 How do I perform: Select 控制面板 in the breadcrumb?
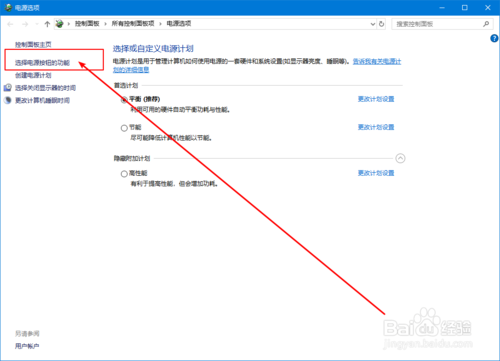pyautogui.click(x=87, y=24)
